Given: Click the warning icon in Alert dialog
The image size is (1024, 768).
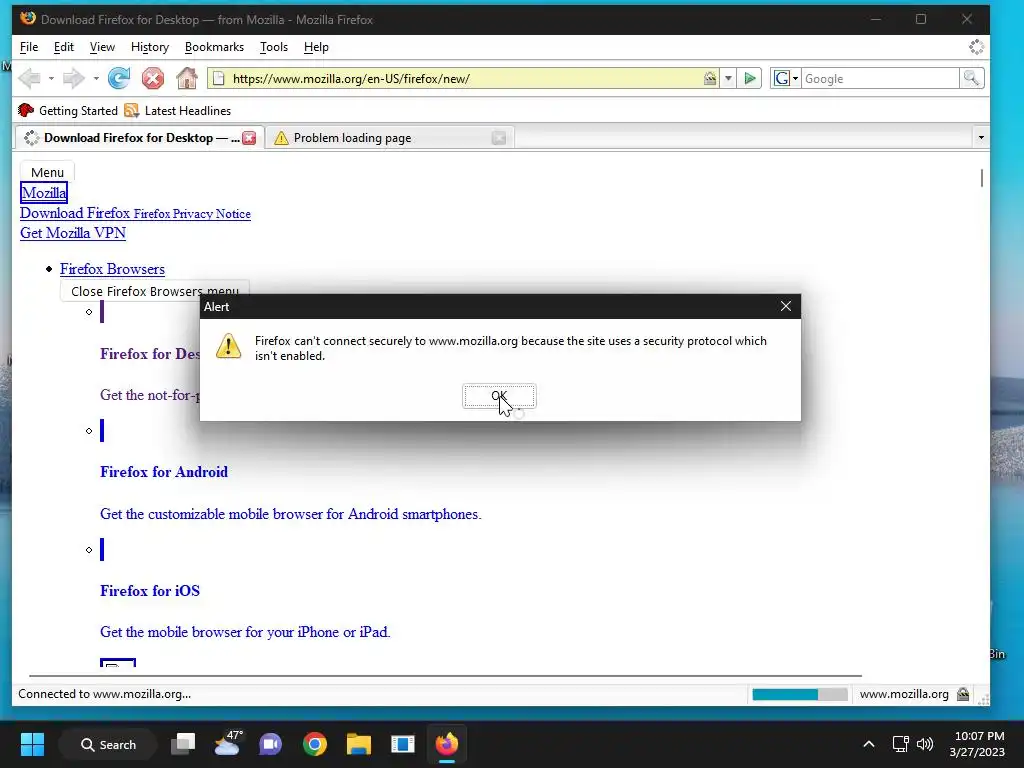Looking at the screenshot, I should (x=229, y=346).
